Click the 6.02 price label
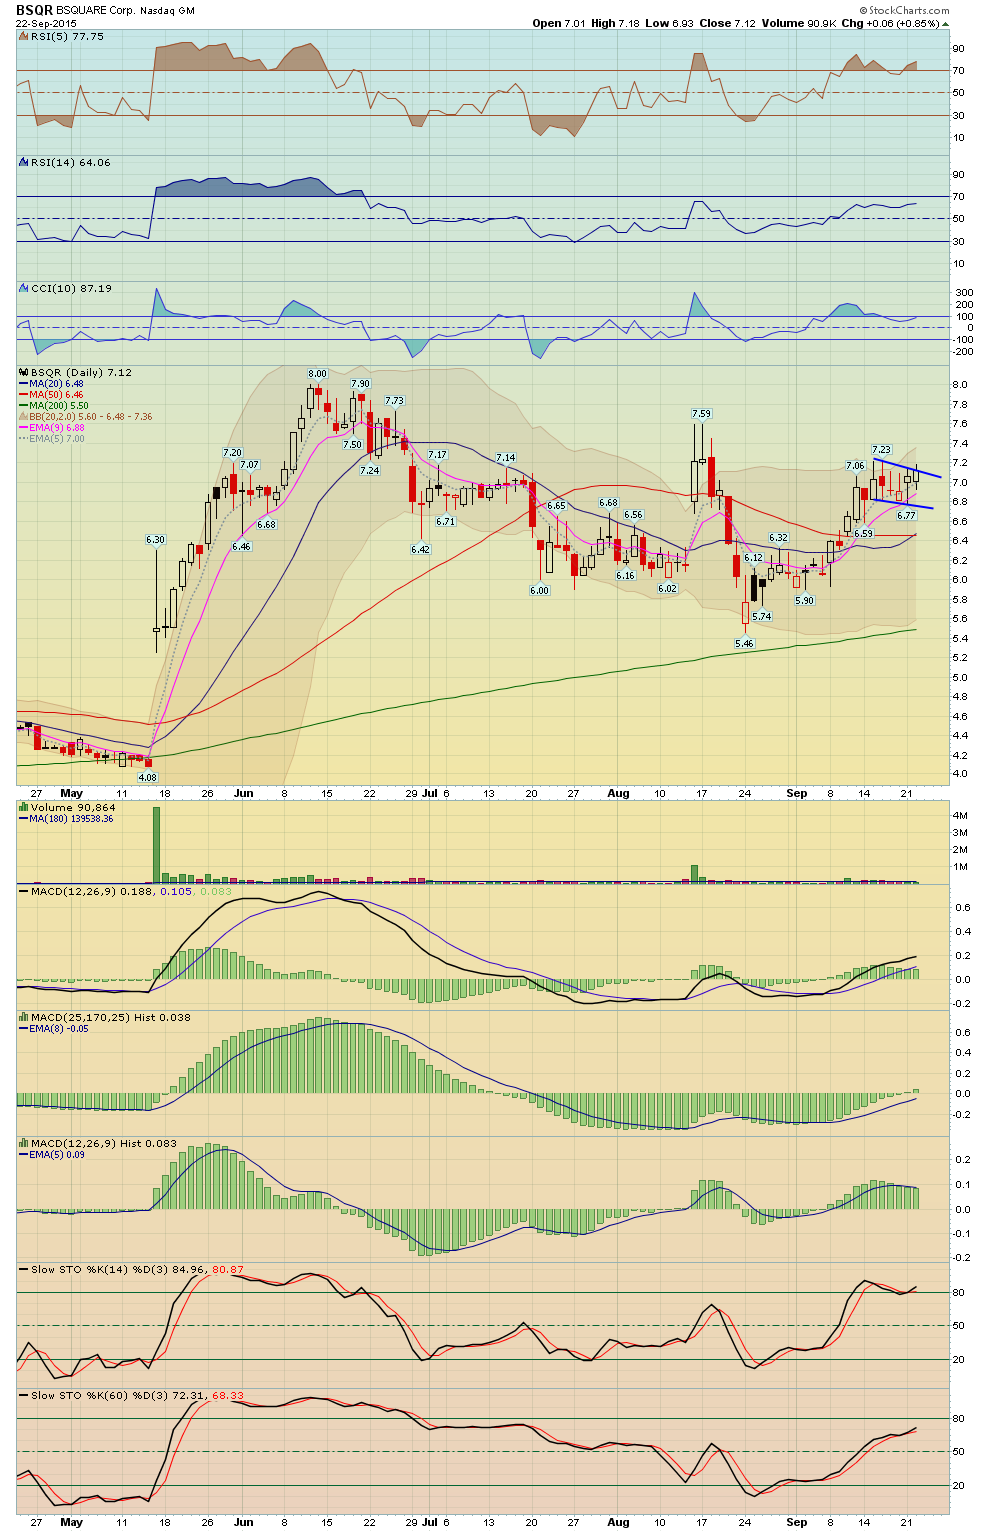Viewport: 990px width, 1532px height. coord(667,589)
